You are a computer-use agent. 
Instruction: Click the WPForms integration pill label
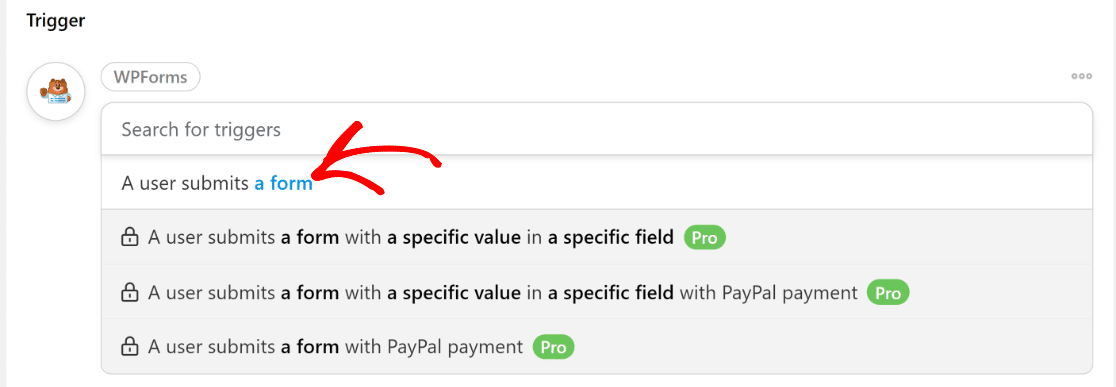tap(150, 77)
